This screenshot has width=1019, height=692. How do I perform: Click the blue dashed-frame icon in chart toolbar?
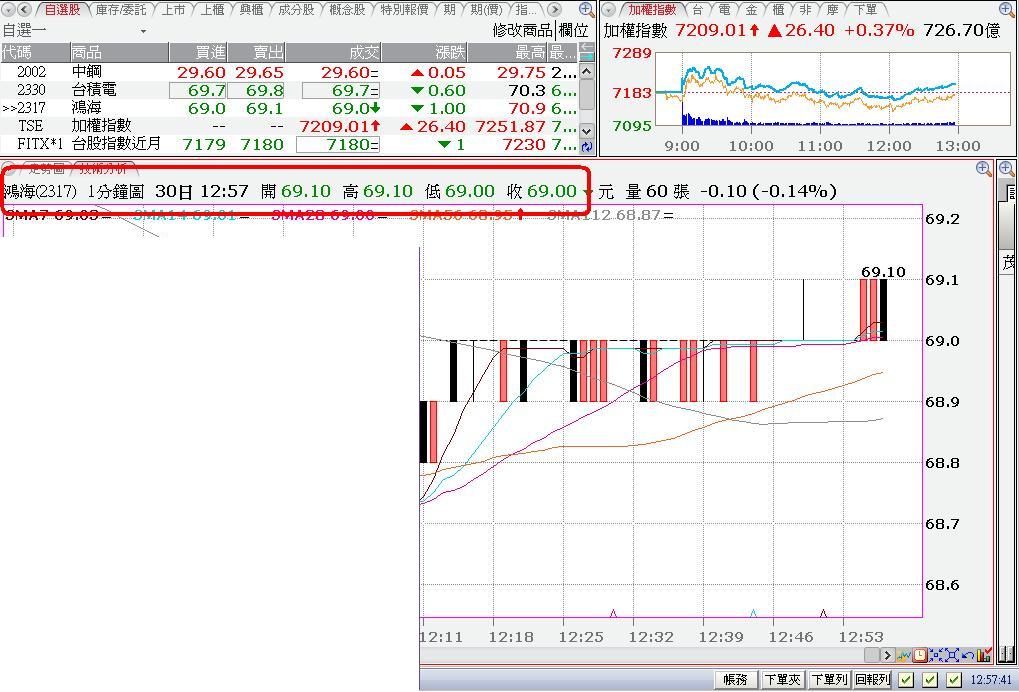[x=936, y=655]
